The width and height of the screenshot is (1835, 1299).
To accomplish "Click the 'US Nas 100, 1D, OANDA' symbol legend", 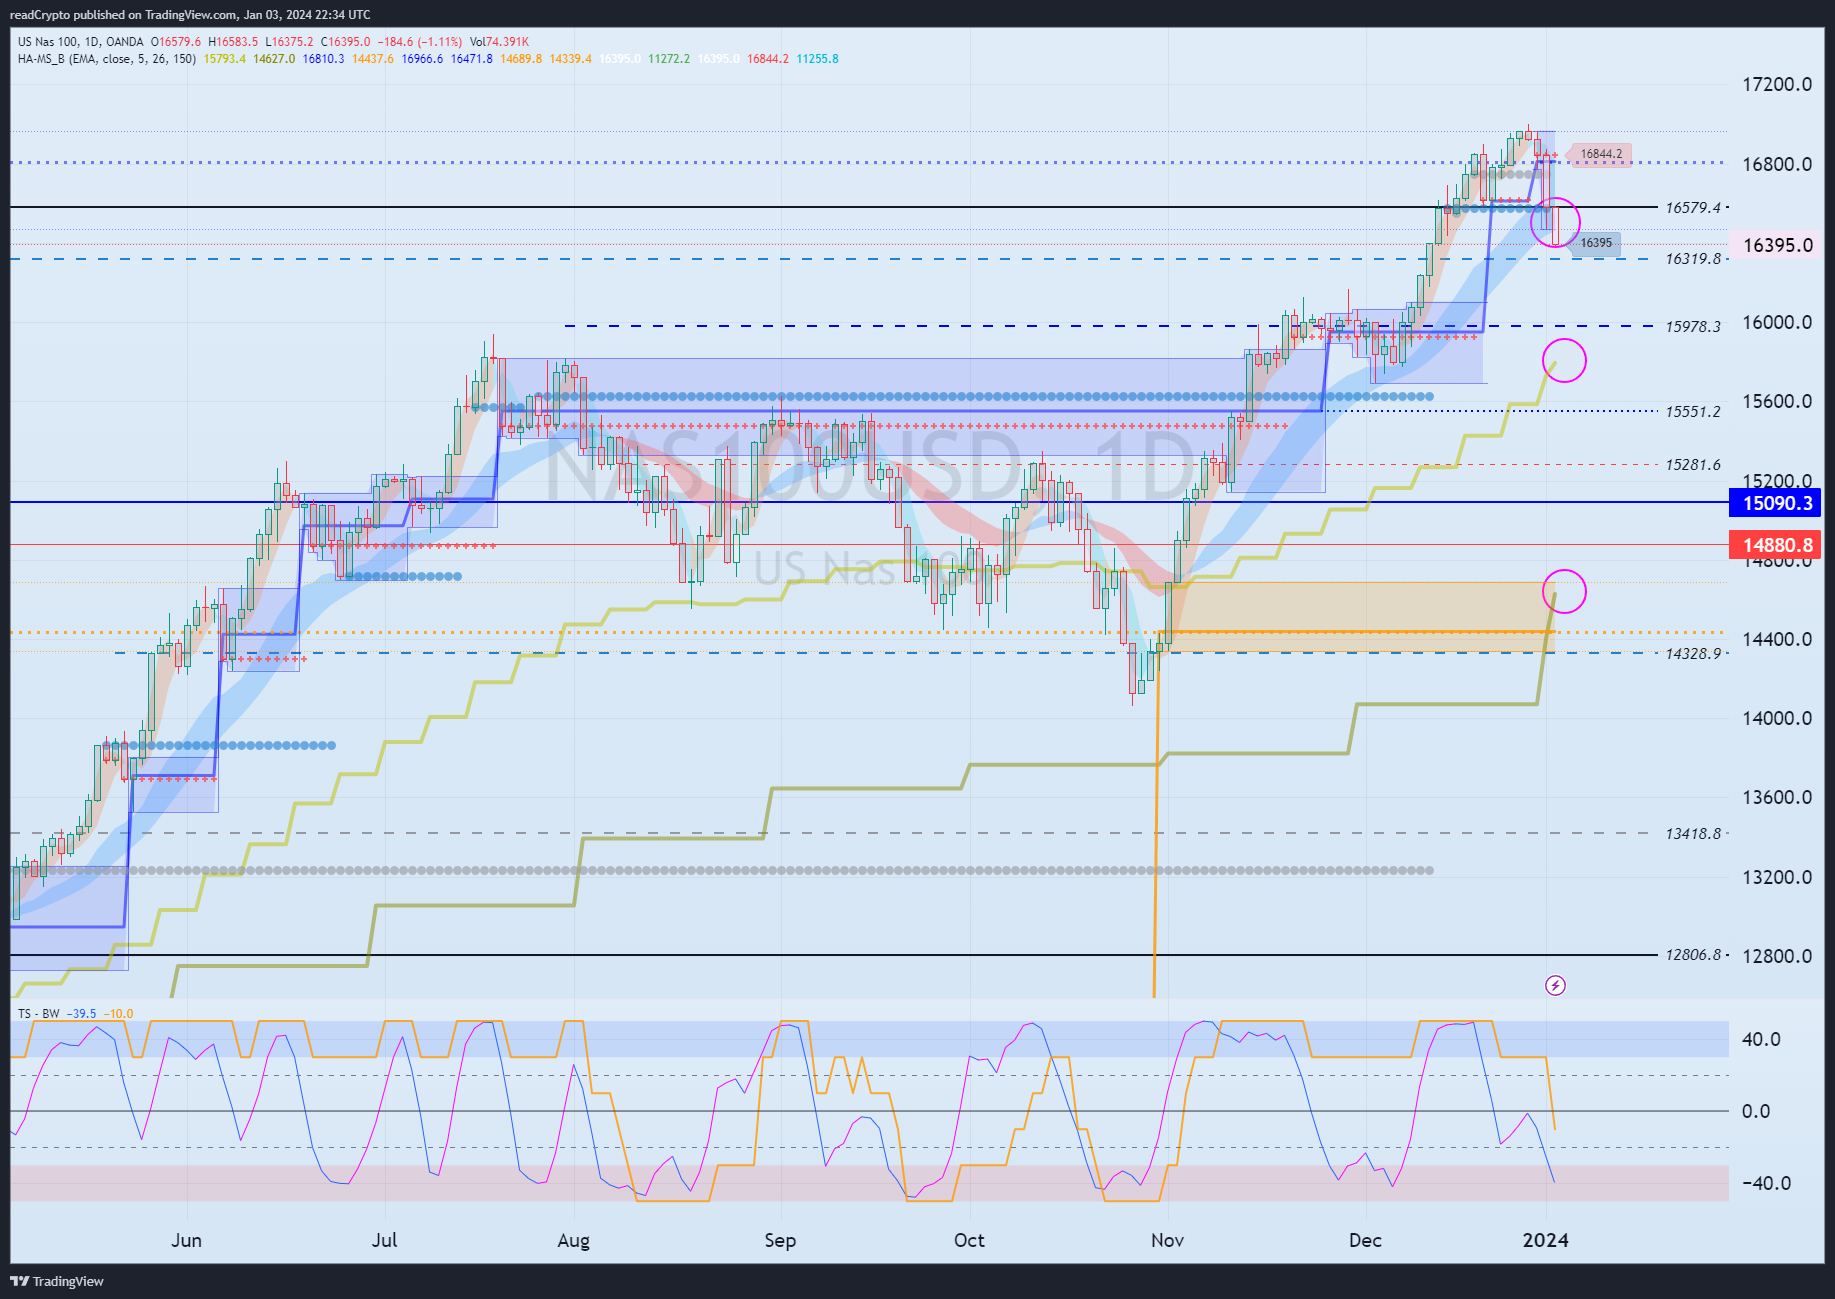I will (81, 42).
